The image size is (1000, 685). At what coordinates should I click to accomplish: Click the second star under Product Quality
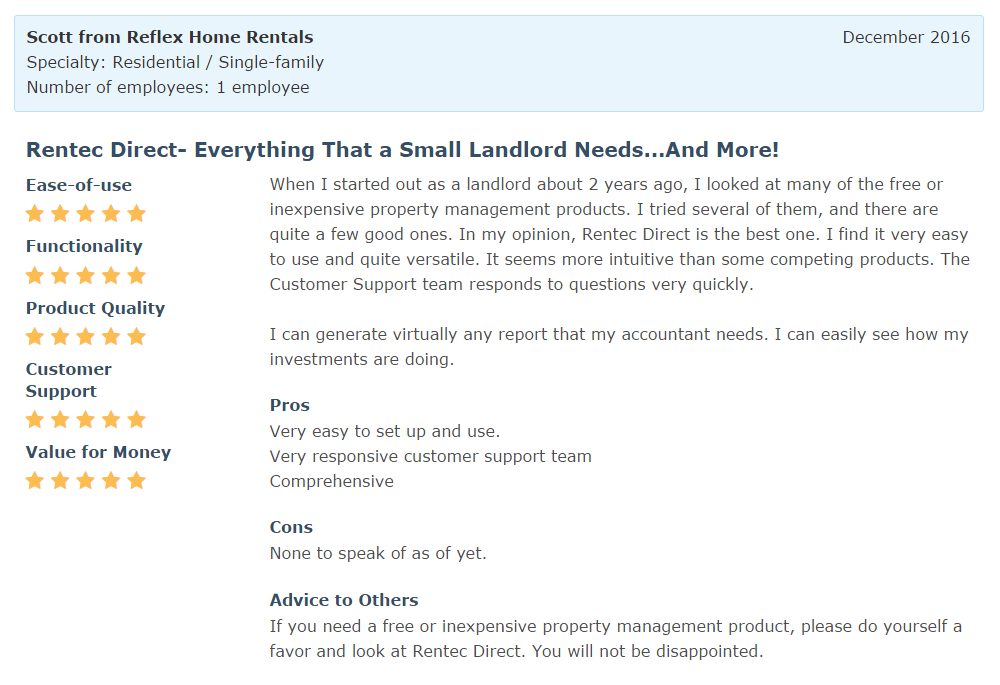pyautogui.click(x=61, y=336)
